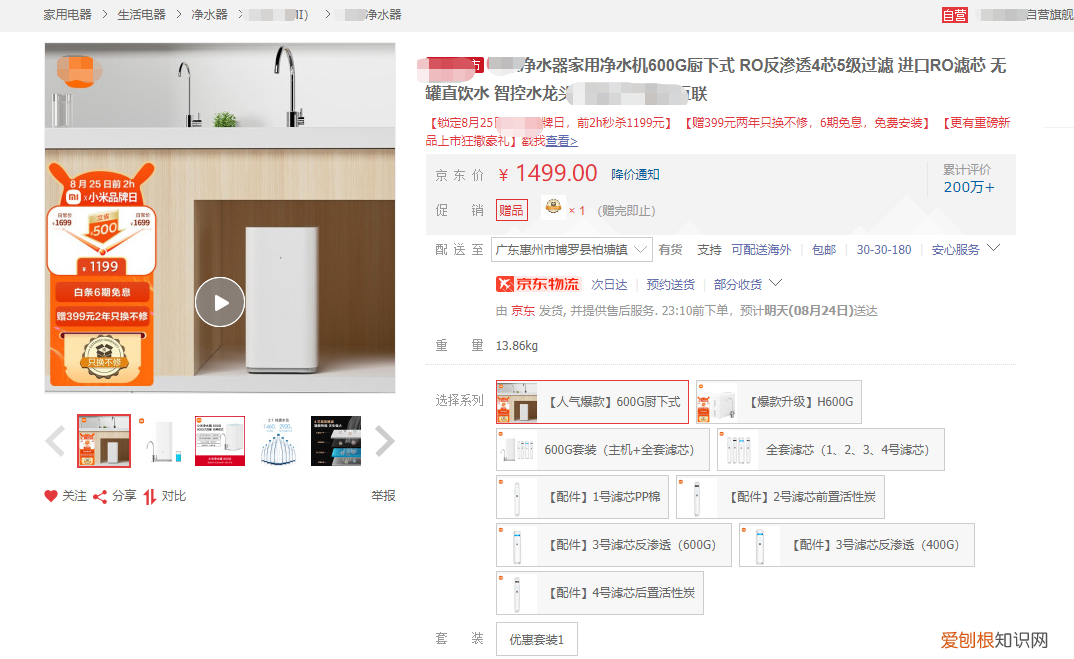Click the 分享 share icon
Image resolution: width=1074 pixels, height=659 pixels.
tap(99, 495)
